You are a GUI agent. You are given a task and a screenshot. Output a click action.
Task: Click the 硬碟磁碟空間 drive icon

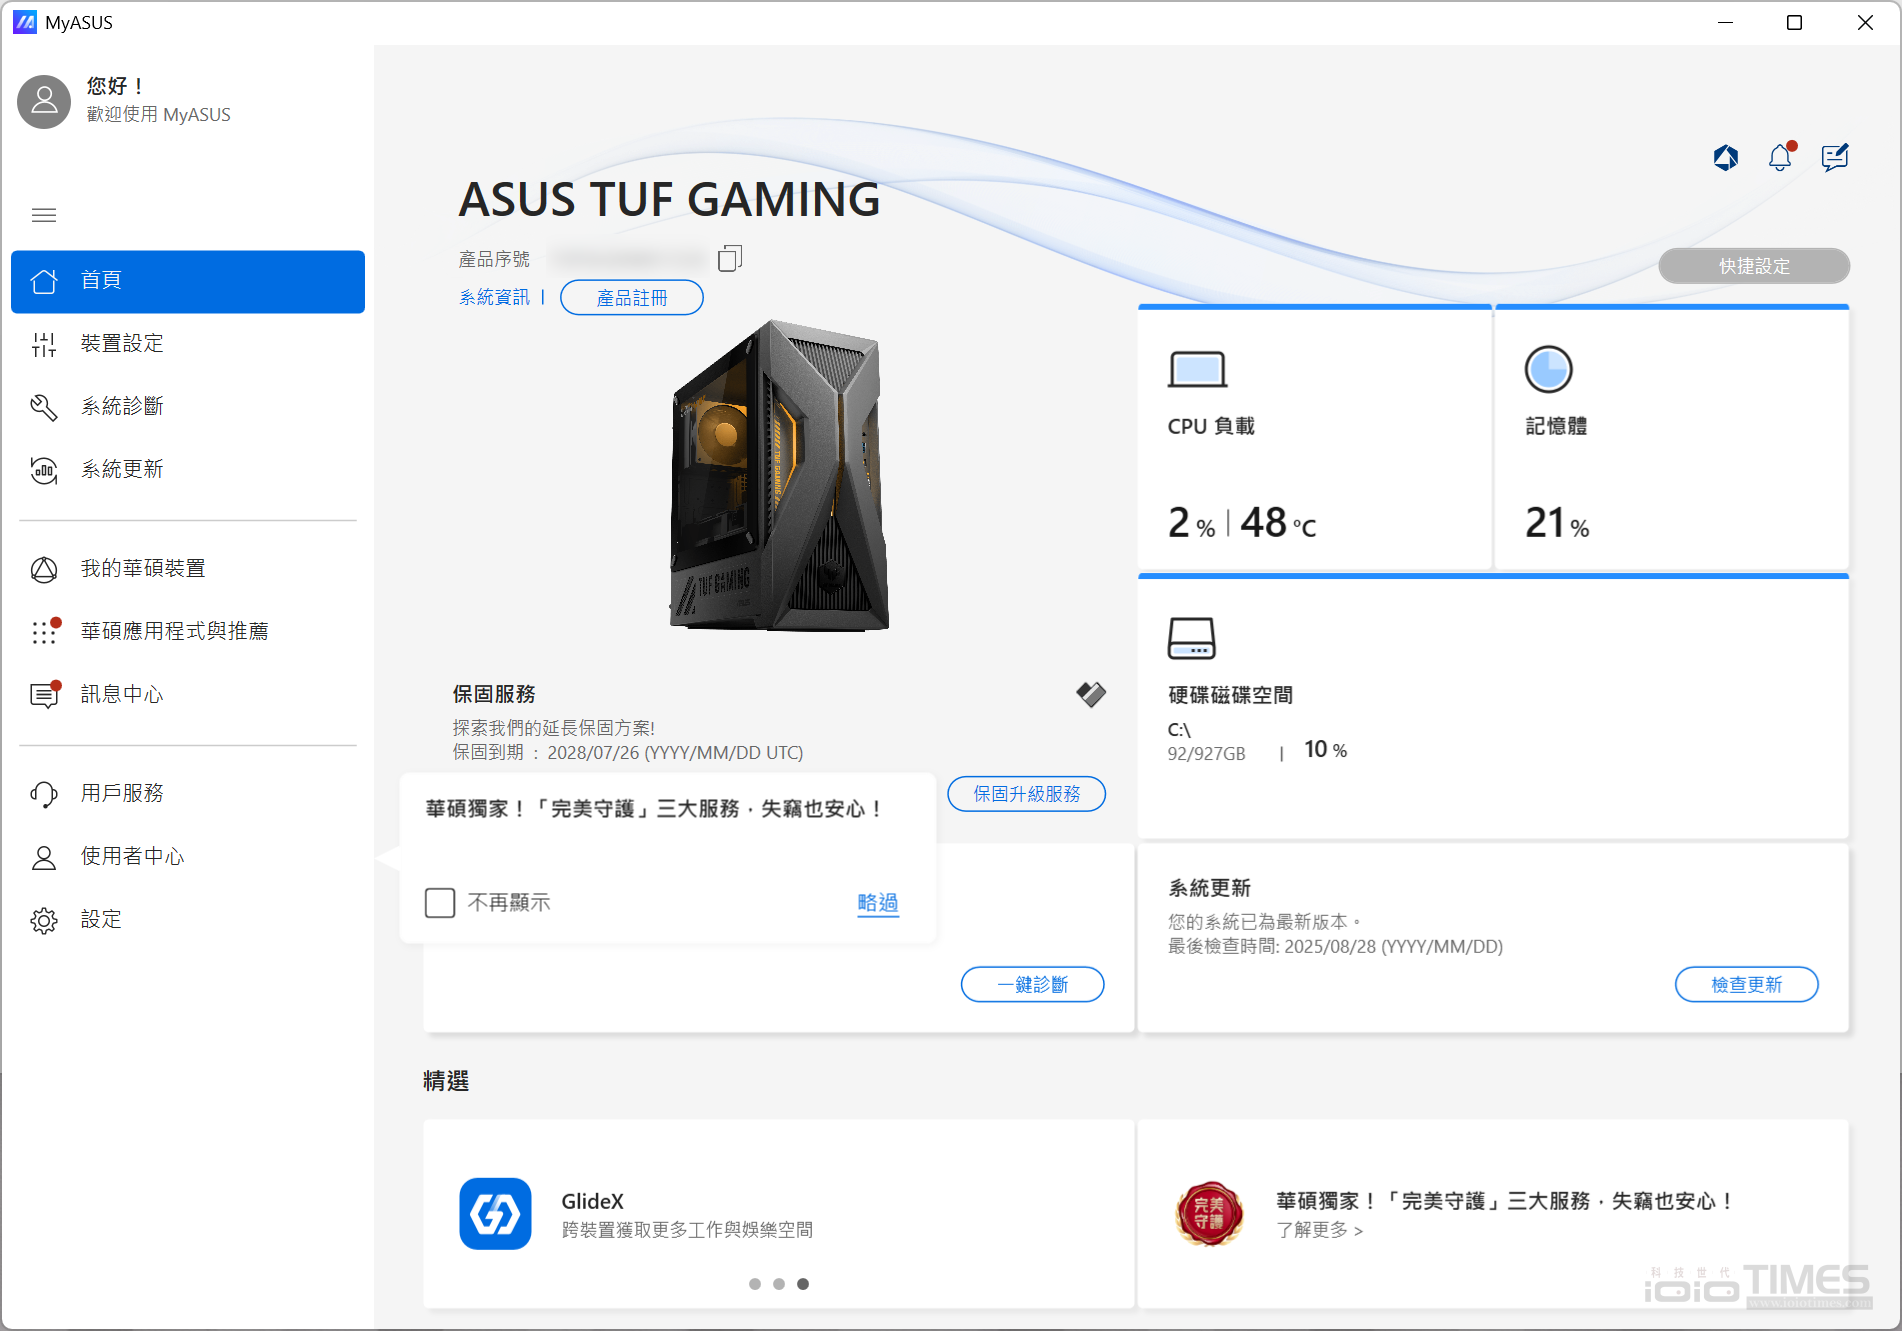[x=1191, y=638]
